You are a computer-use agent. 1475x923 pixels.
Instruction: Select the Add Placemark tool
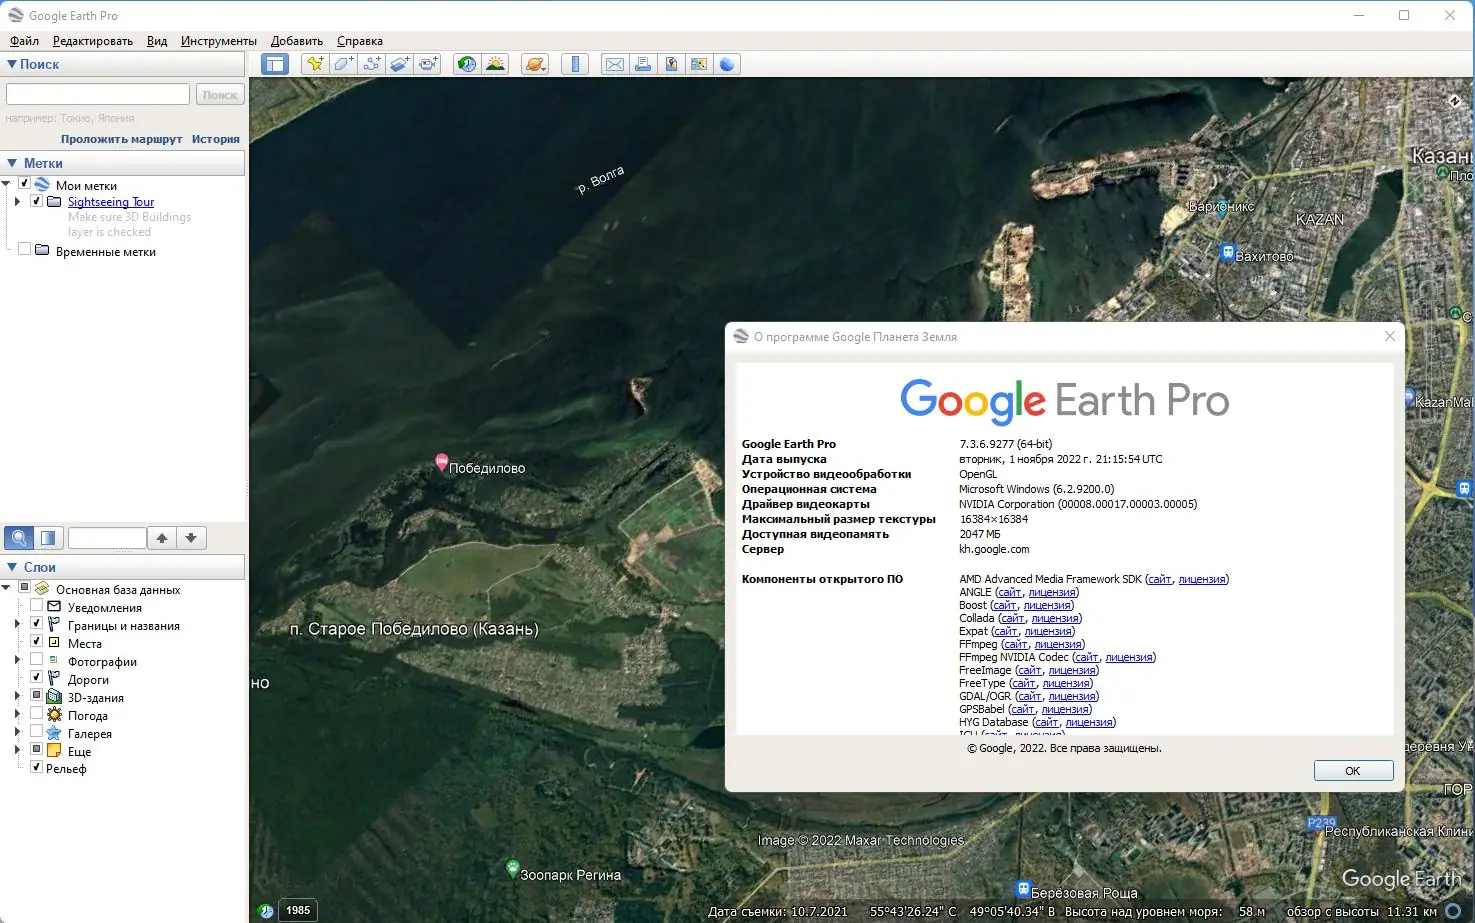(x=314, y=63)
